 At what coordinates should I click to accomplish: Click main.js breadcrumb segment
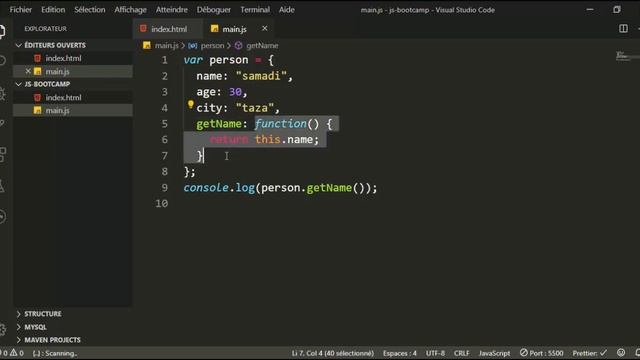click(x=167, y=46)
